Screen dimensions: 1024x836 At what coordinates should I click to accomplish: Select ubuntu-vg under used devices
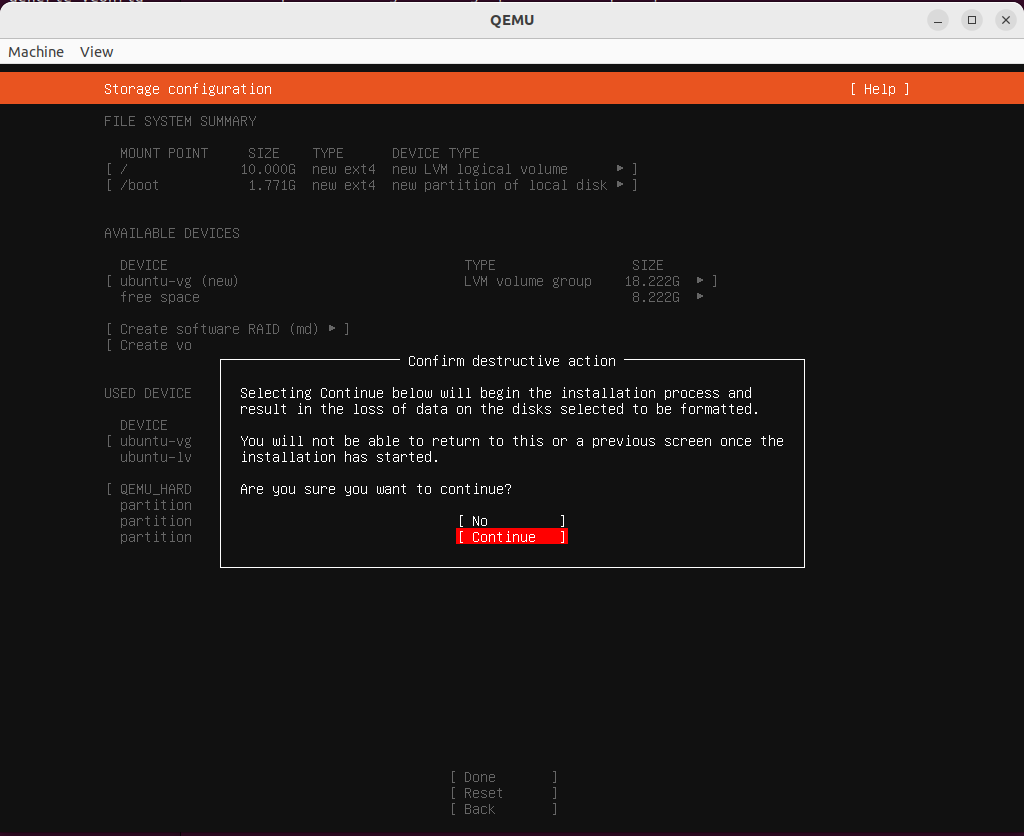point(155,441)
